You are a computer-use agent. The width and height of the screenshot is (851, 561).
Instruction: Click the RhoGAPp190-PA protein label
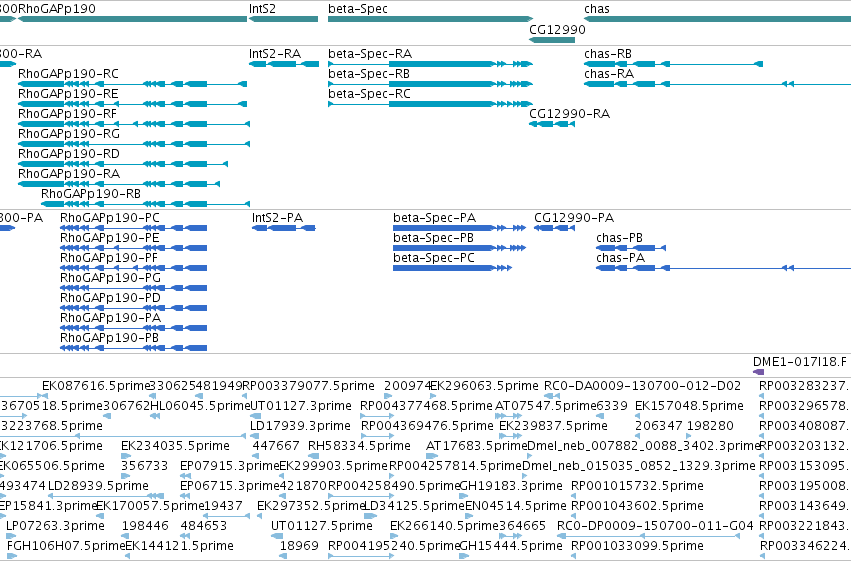110,318
